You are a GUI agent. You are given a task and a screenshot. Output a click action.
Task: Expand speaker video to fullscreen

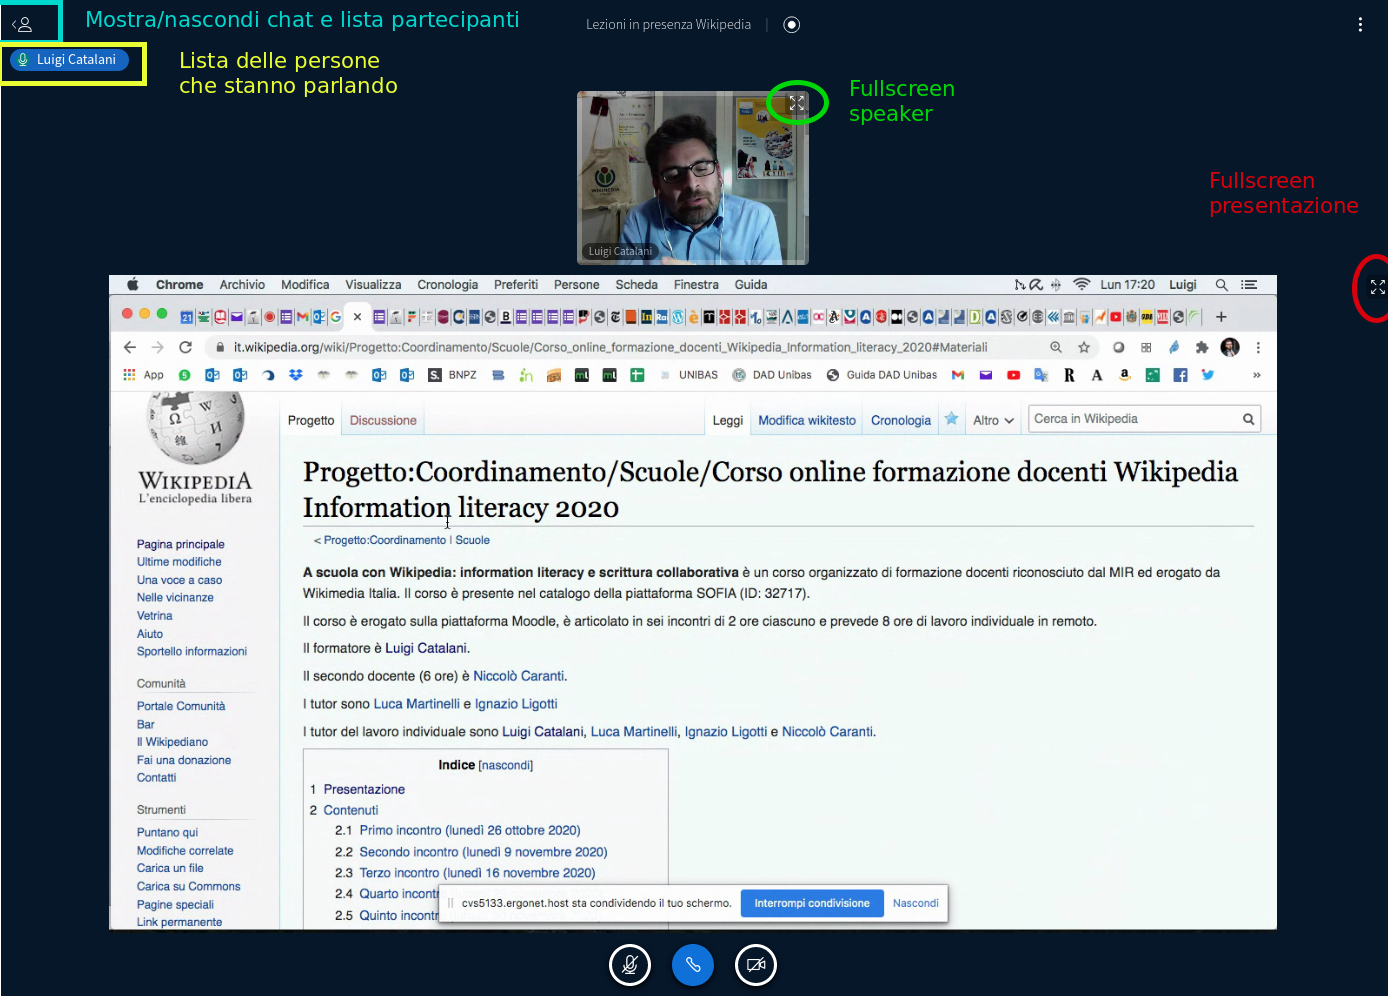click(797, 103)
